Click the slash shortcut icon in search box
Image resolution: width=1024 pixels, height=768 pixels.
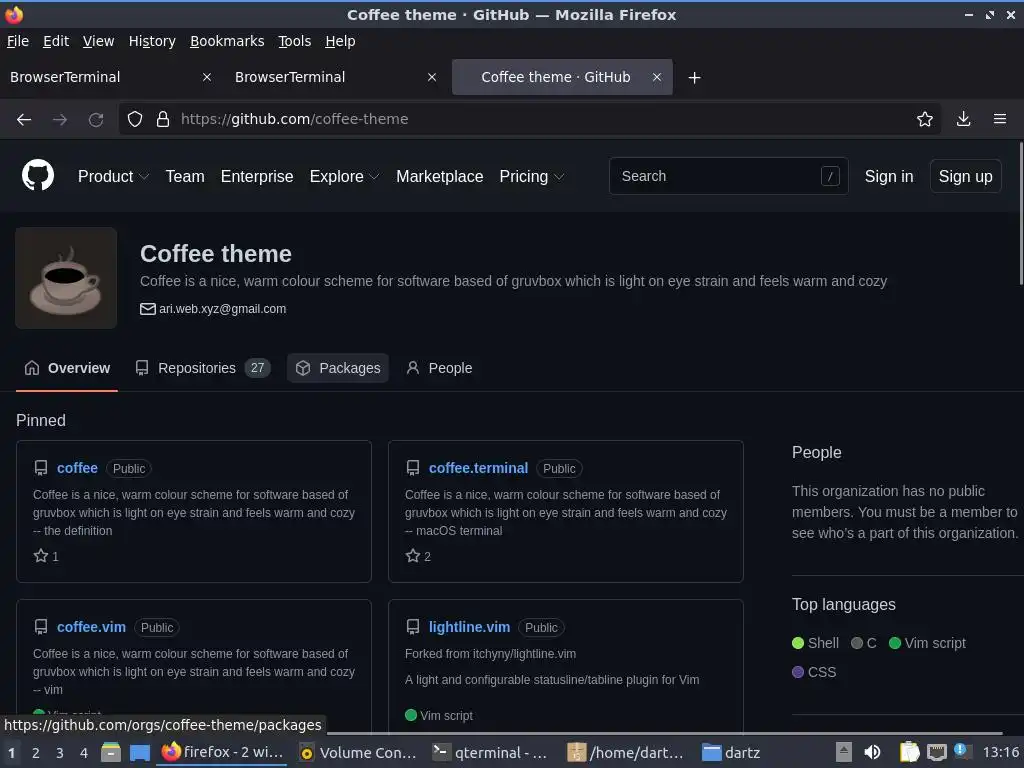click(830, 176)
